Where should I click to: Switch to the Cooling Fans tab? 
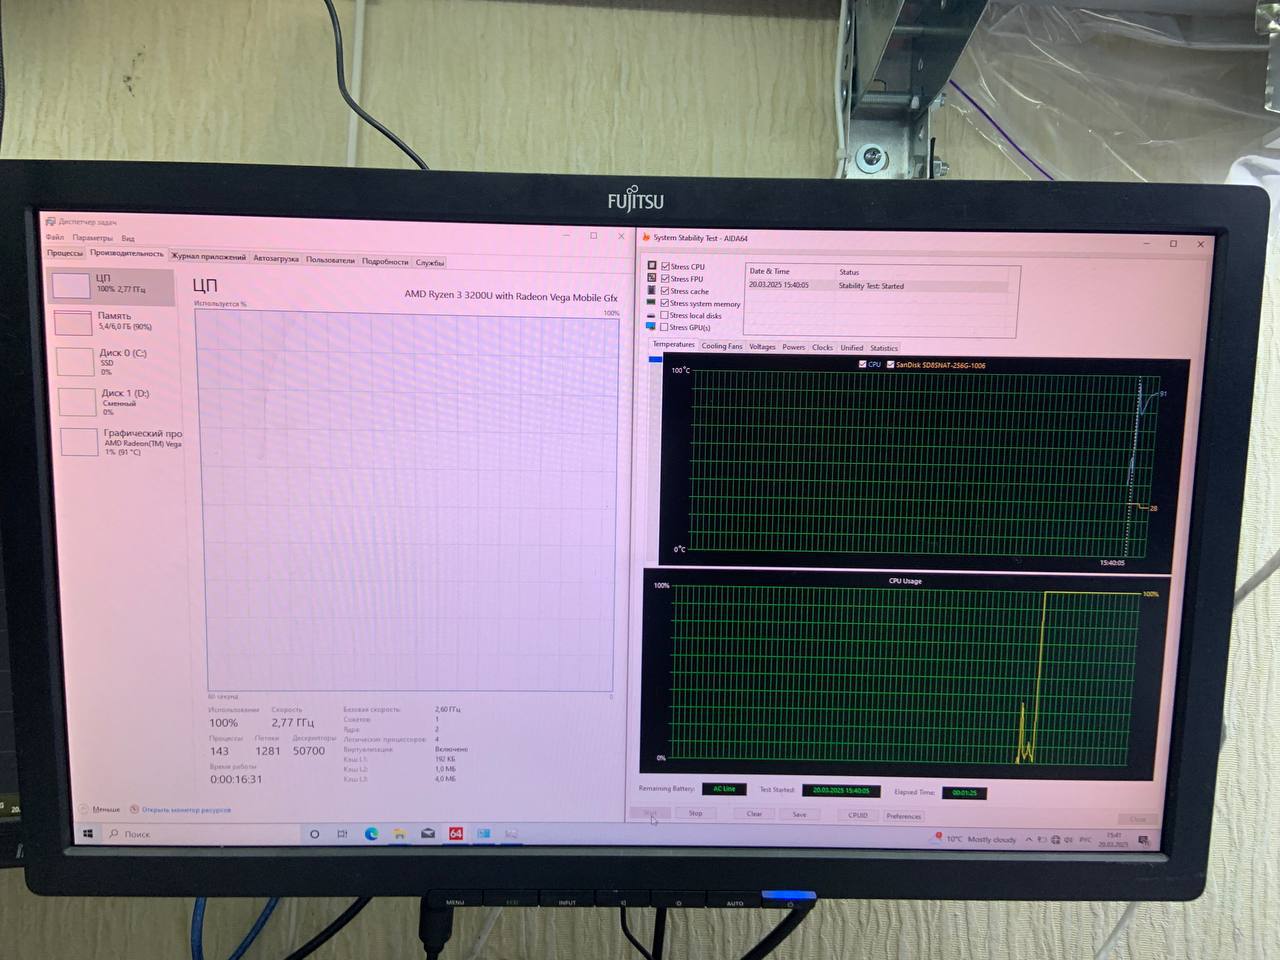tap(721, 347)
